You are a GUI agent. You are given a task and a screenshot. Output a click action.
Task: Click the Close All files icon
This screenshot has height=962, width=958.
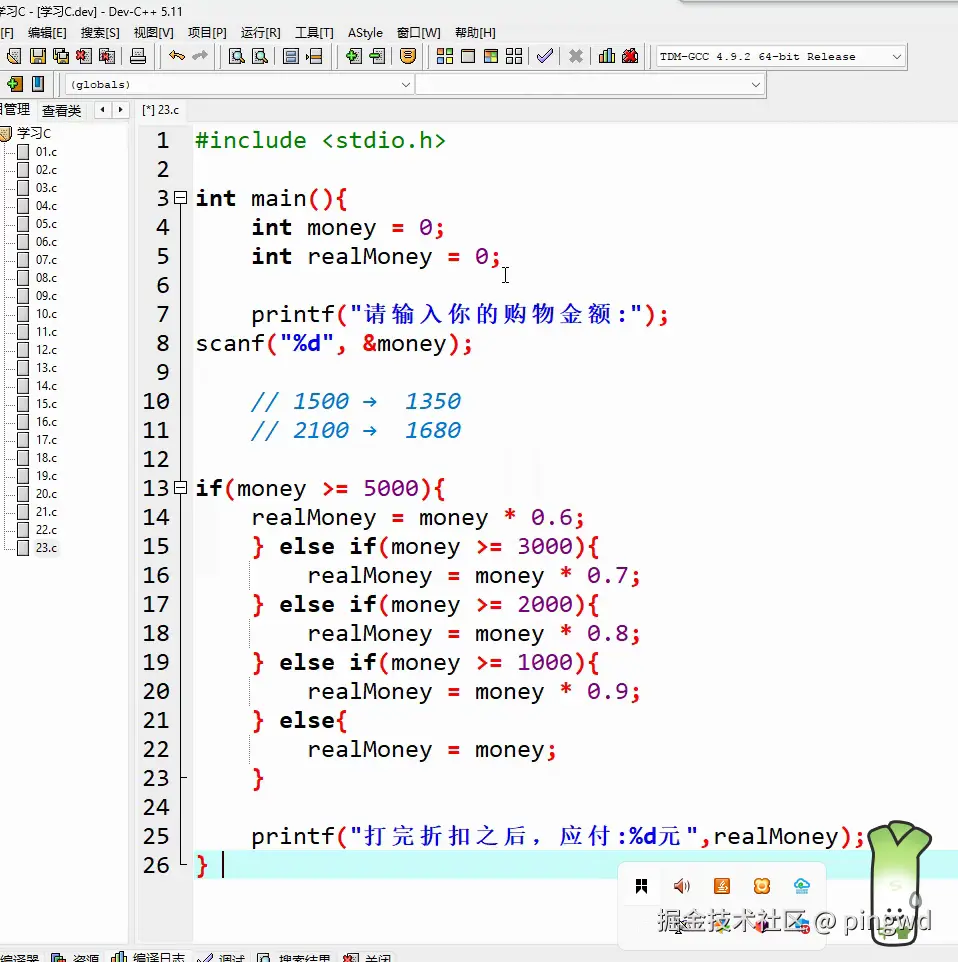(x=107, y=56)
